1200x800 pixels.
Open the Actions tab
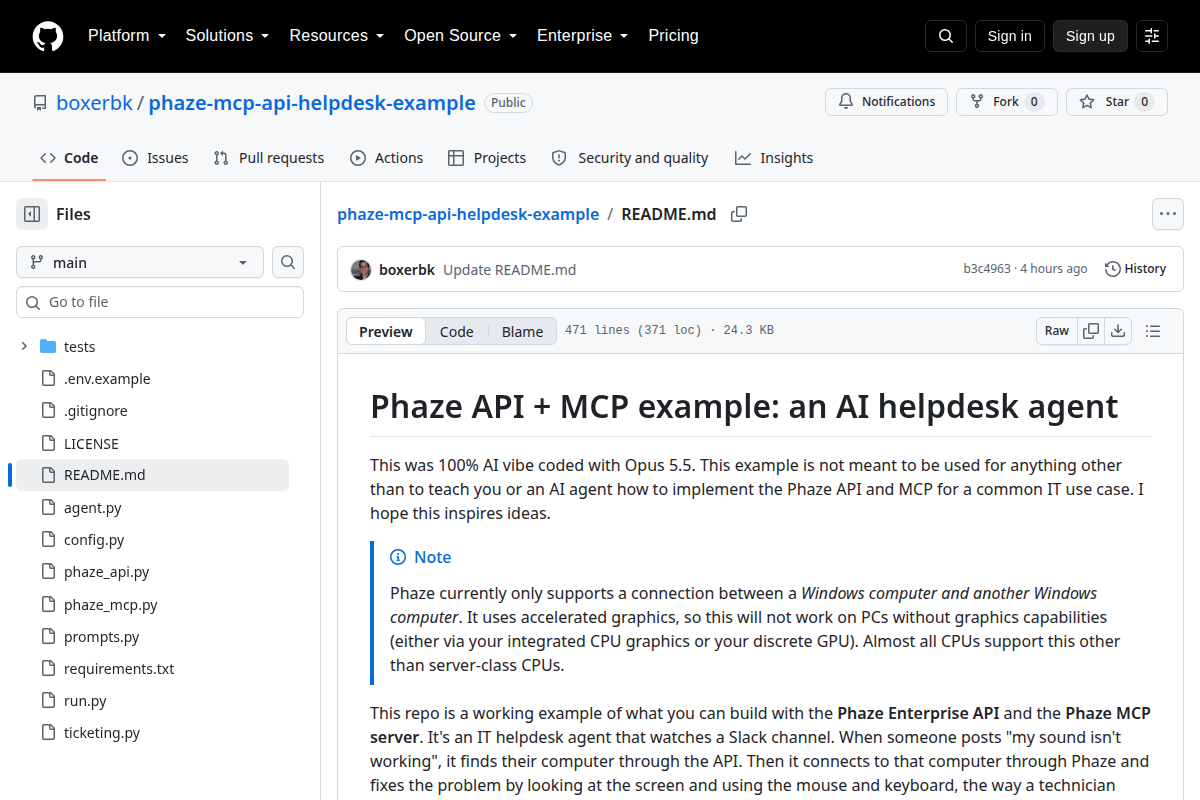[x=387, y=158]
